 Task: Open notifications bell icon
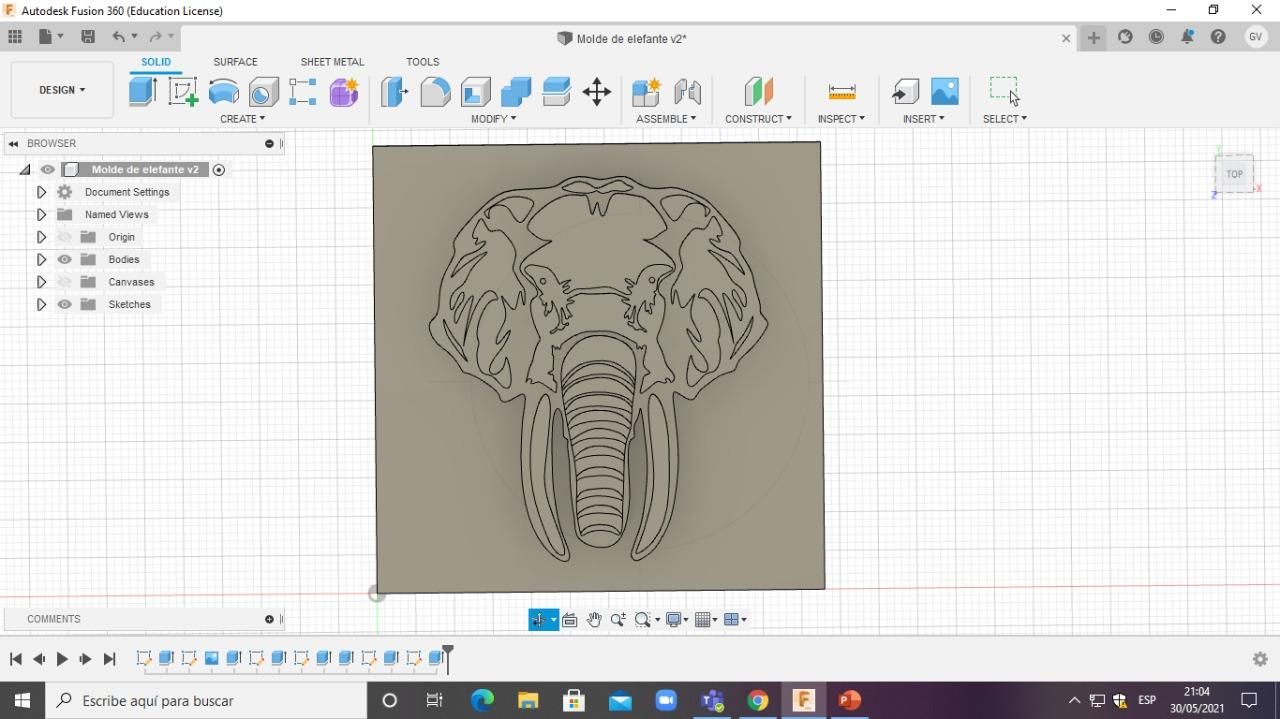(x=1187, y=37)
